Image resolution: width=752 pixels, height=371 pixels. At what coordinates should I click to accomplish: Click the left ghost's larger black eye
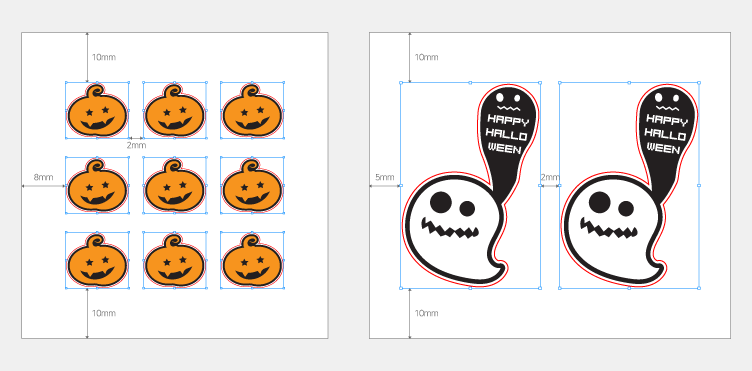tap(440, 201)
